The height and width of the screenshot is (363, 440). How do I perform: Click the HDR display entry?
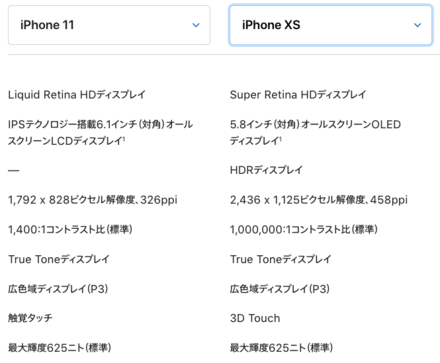(x=266, y=170)
